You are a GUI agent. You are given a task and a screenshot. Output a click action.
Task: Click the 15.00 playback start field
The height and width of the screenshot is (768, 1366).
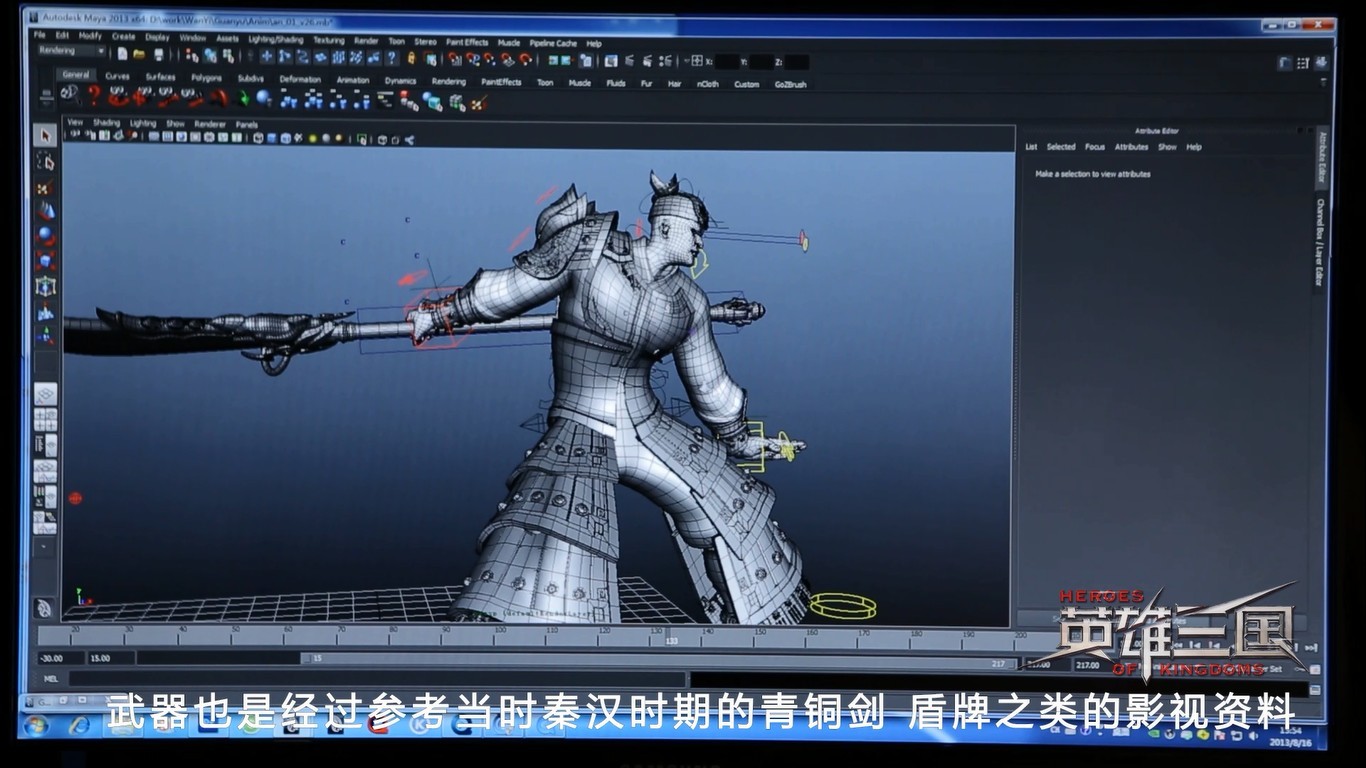tap(110, 658)
